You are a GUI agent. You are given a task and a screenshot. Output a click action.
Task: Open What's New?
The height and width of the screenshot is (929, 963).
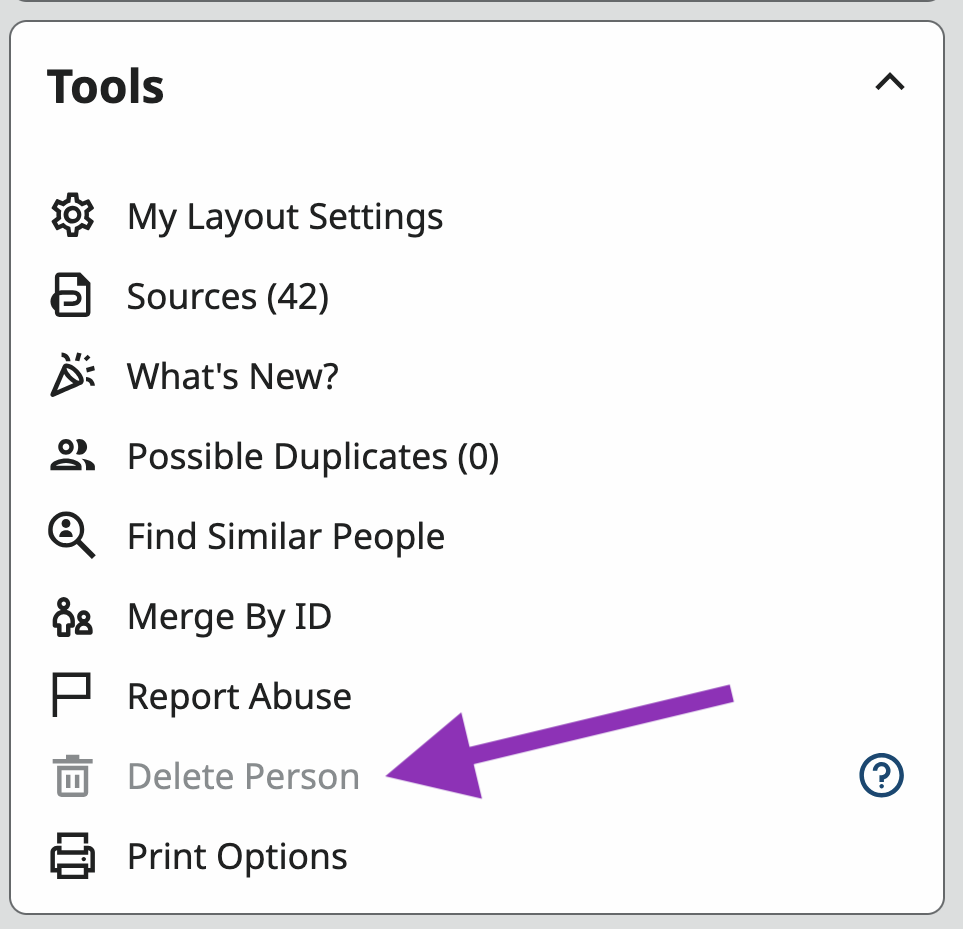[x=233, y=376]
